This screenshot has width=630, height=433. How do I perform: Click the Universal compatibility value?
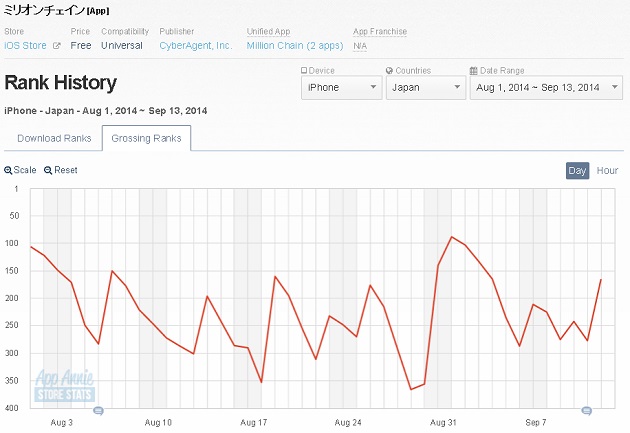[122, 45]
